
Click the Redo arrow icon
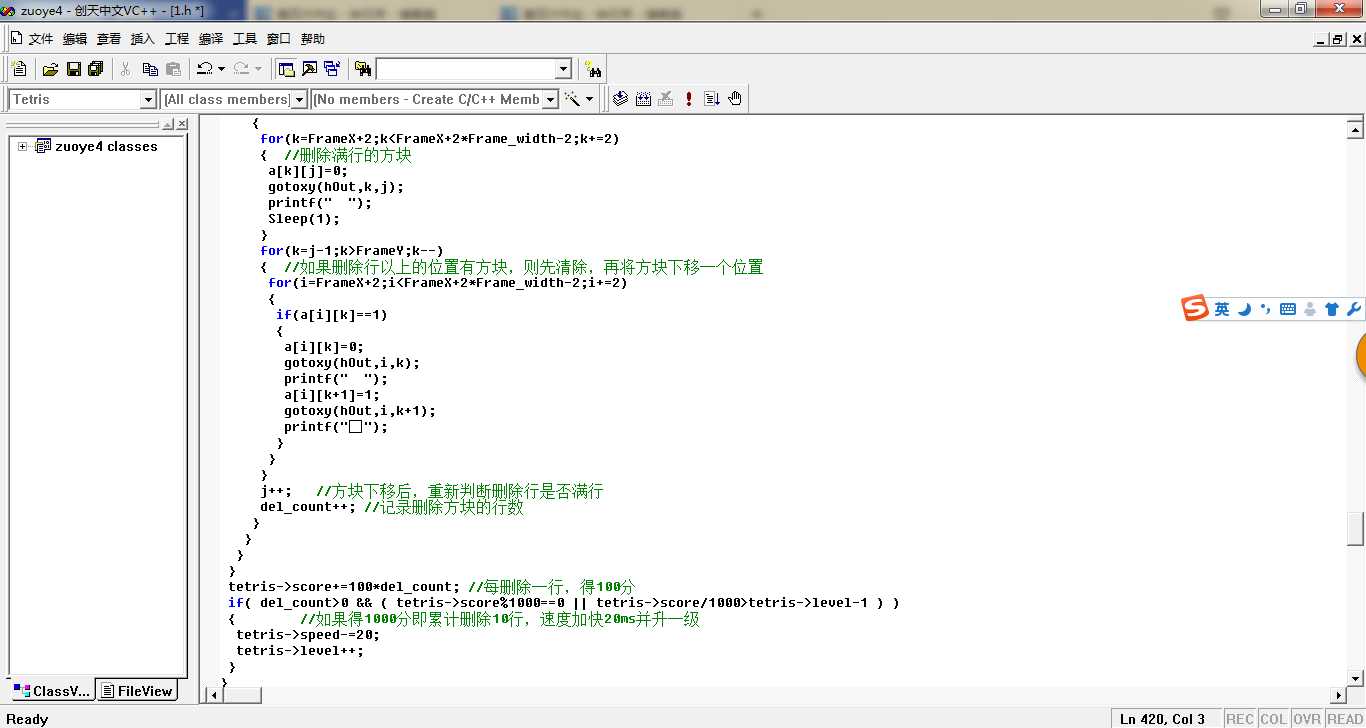click(x=241, y=69)
